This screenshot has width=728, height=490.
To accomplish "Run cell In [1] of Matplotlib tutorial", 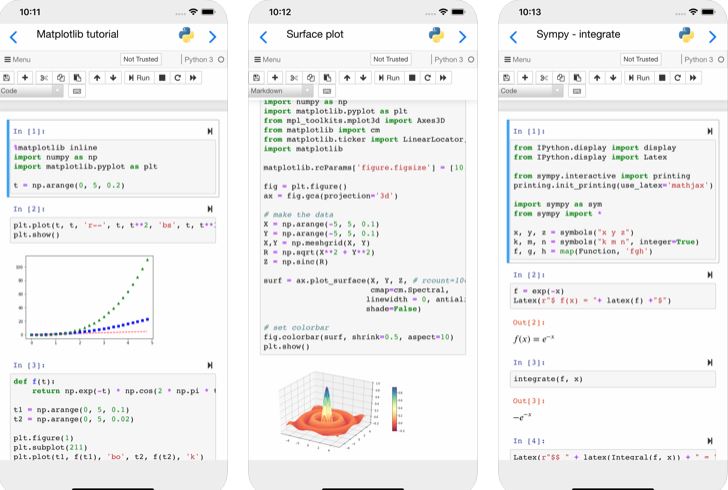I will (210, 131).
